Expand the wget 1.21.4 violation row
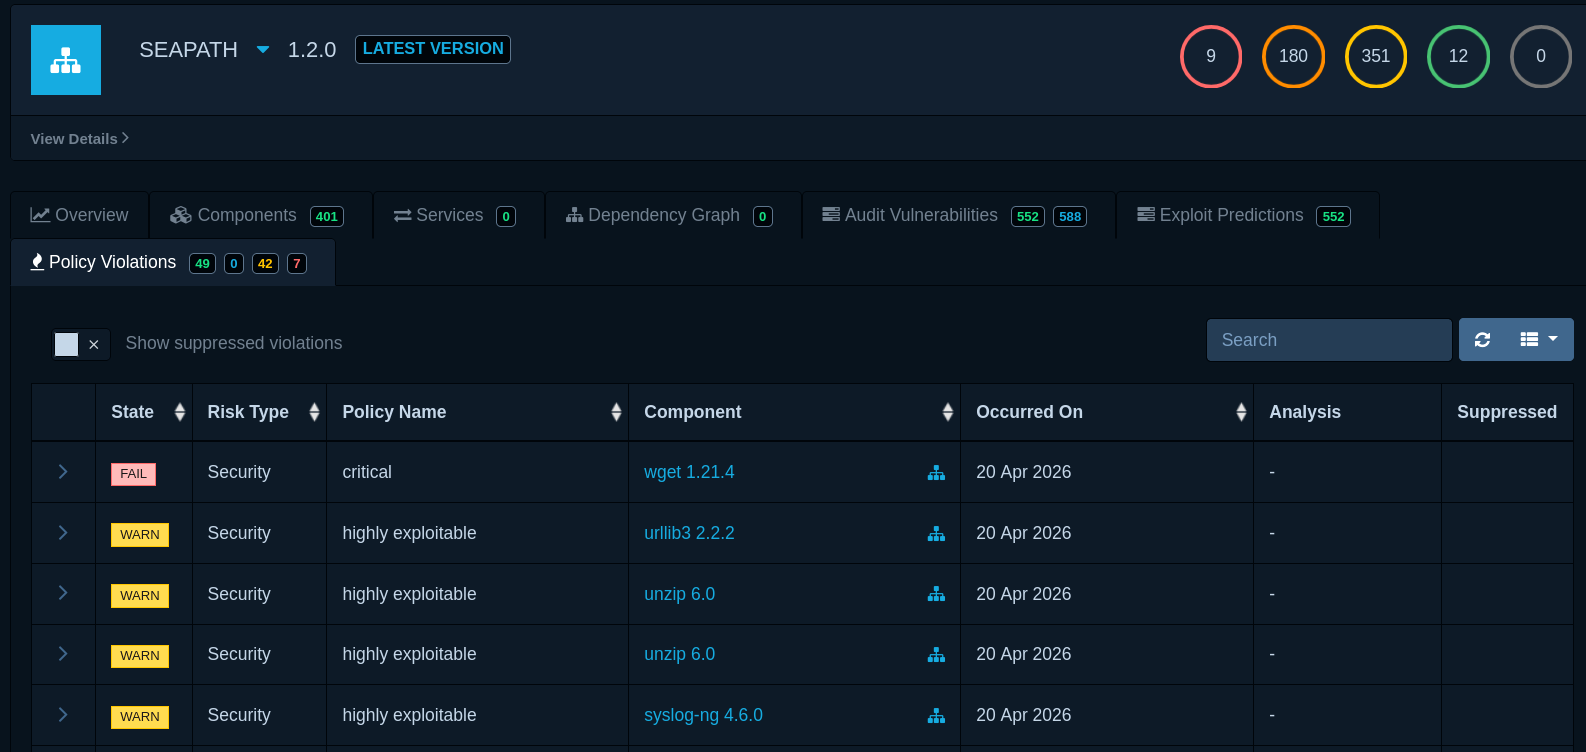This screenshot has height=752, width=1586. click(x=63, y=472)
